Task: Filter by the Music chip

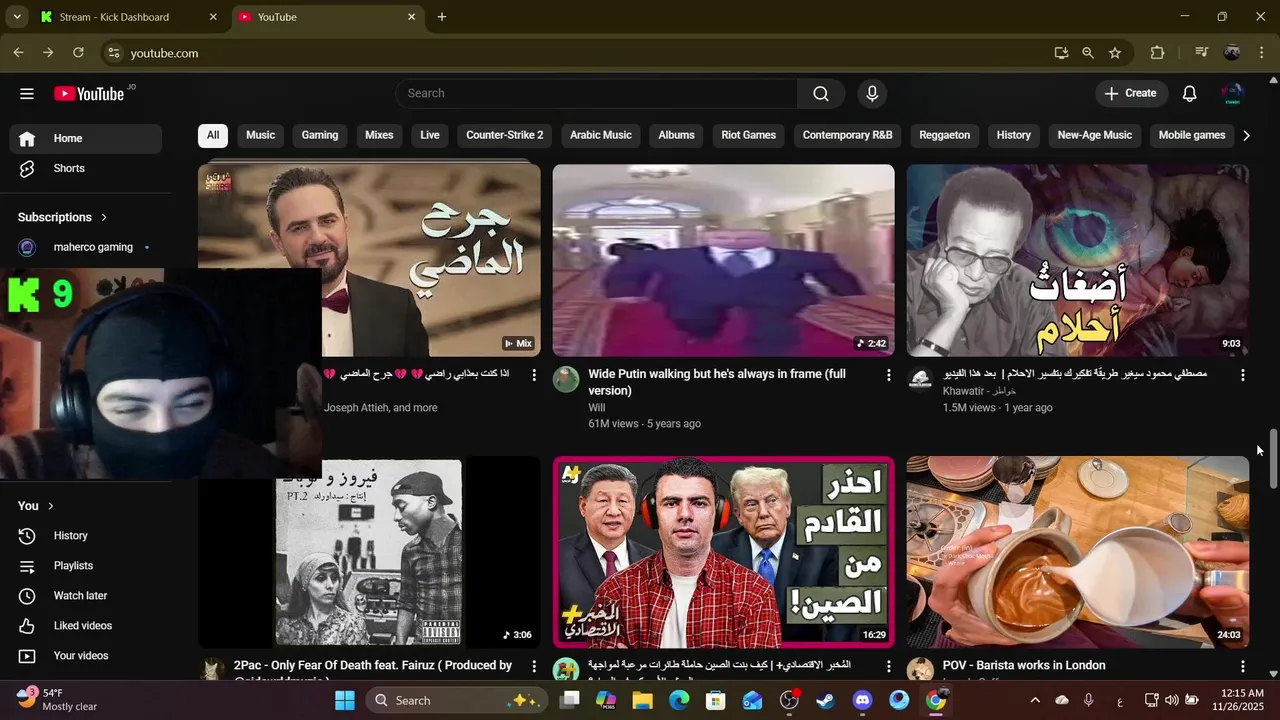Action: pyautogui.click(x=260, y=135)
